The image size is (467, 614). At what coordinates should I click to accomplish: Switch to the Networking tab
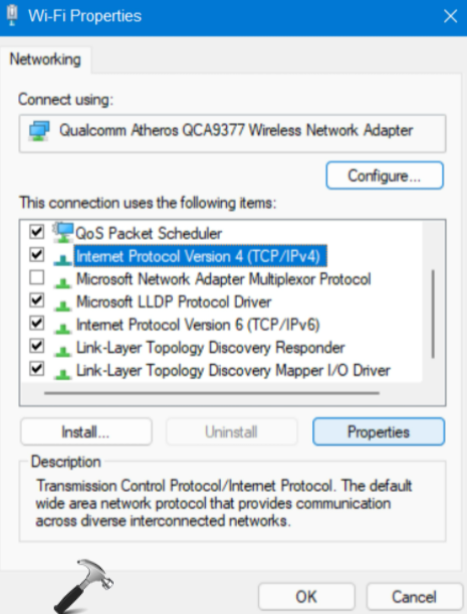(x=45, y=60)
